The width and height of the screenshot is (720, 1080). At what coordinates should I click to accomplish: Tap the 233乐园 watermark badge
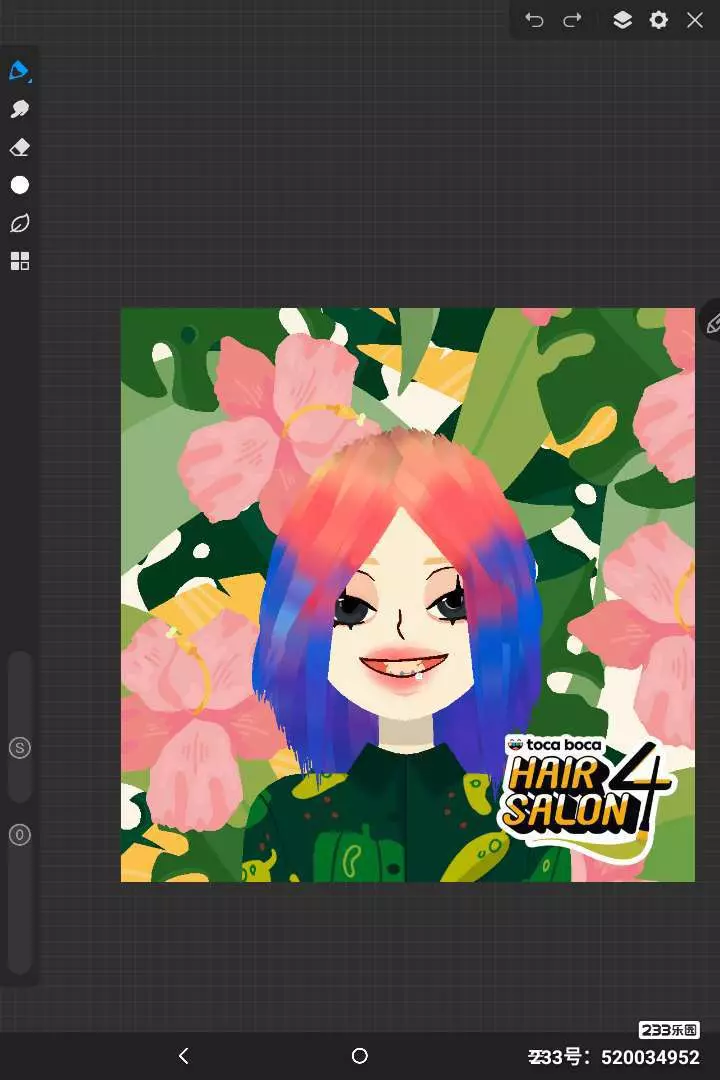click(x=669, y=1030)
